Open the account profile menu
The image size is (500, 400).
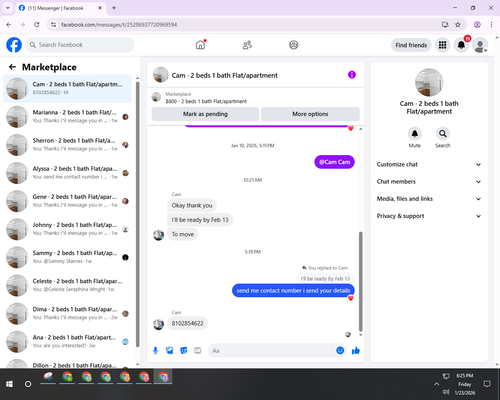(x=480, y=45)
